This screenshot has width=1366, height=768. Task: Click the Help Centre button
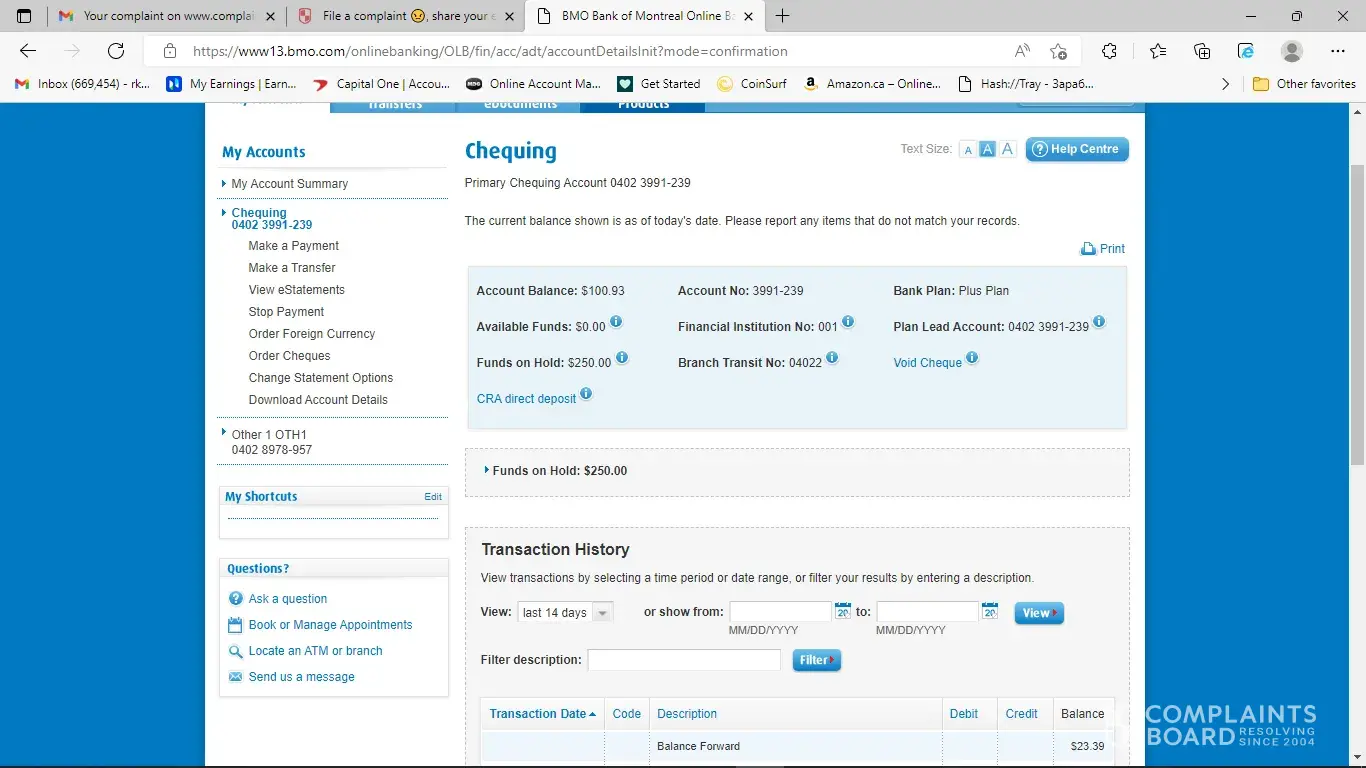pos(1076,149)
